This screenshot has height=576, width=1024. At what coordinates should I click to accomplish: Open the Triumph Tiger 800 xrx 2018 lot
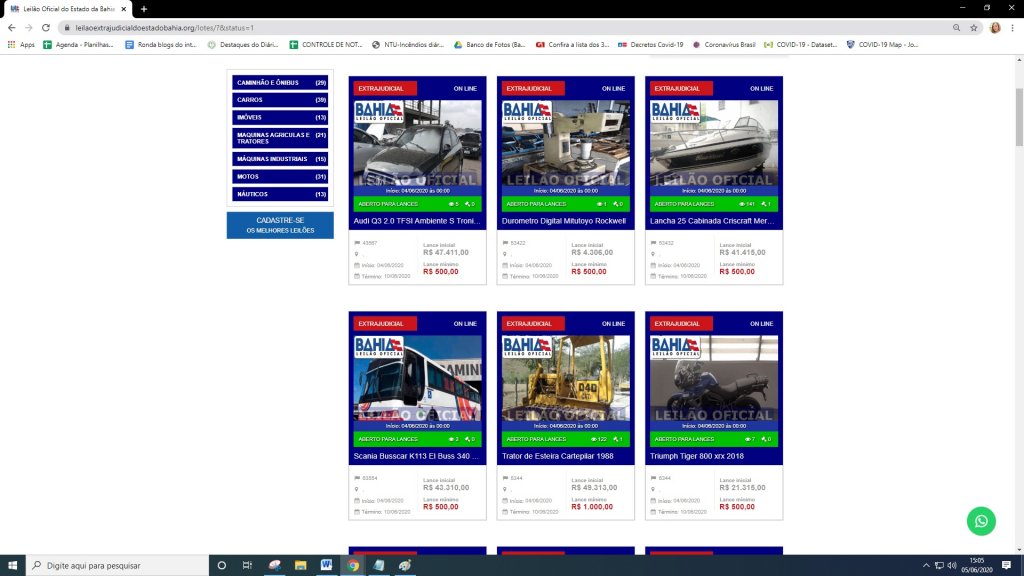(x=697, y=456)
